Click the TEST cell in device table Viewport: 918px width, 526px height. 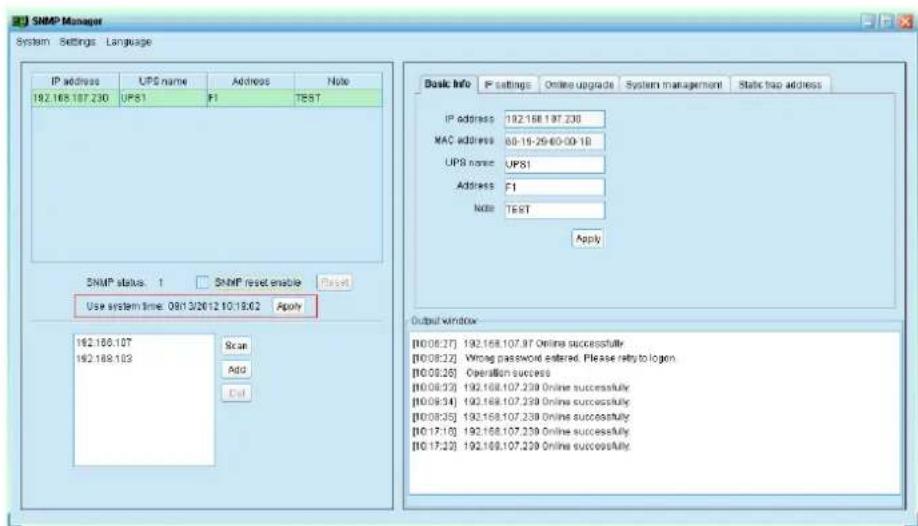click(338, 98)
